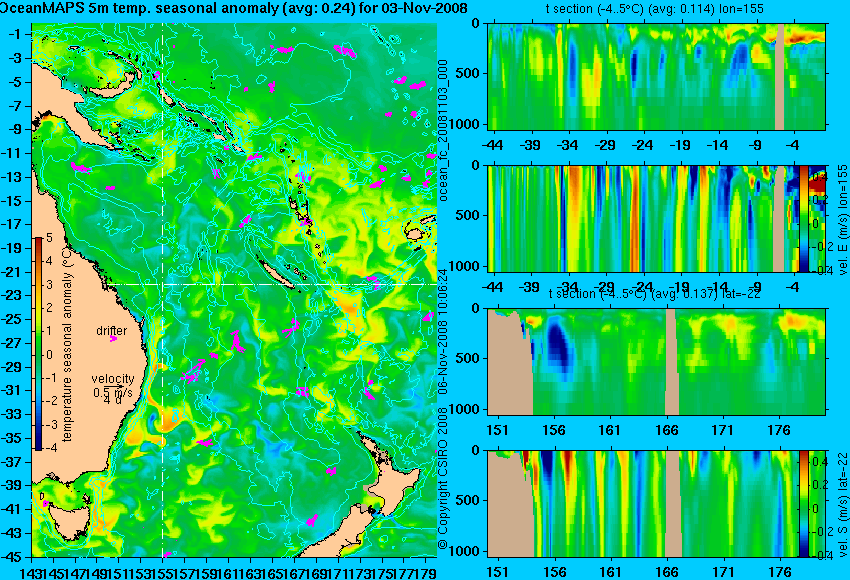This screenshot has height=580, width=850.
Task: Click the lat=-22 temperature section plot
Action: click(x=656, y=362)
